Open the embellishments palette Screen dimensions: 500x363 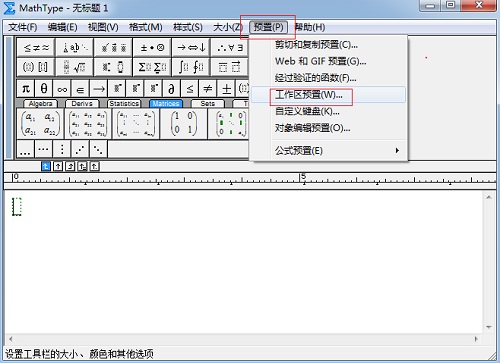coord(114,48)
